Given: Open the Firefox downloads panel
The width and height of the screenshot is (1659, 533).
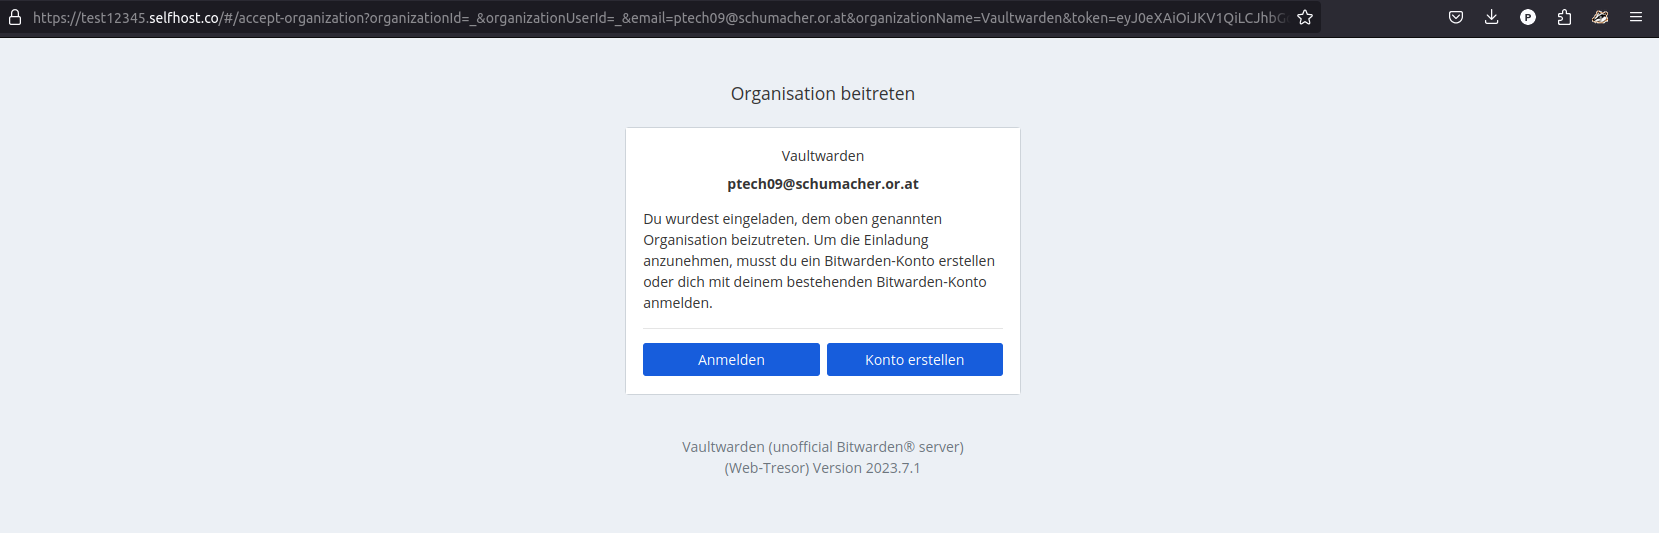Looking at the screenshot, I should click(x=1491, y=17).
